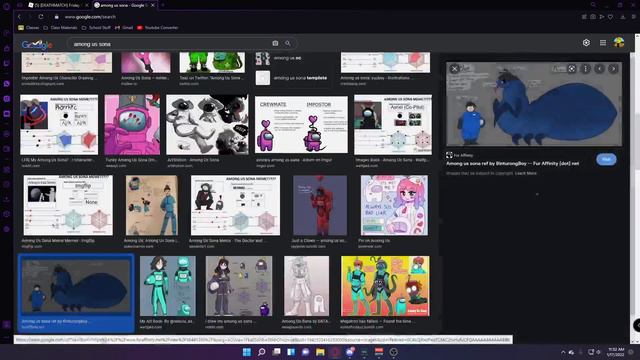
Task: Close the image preview panel
Action: click(x=454, y=69)
